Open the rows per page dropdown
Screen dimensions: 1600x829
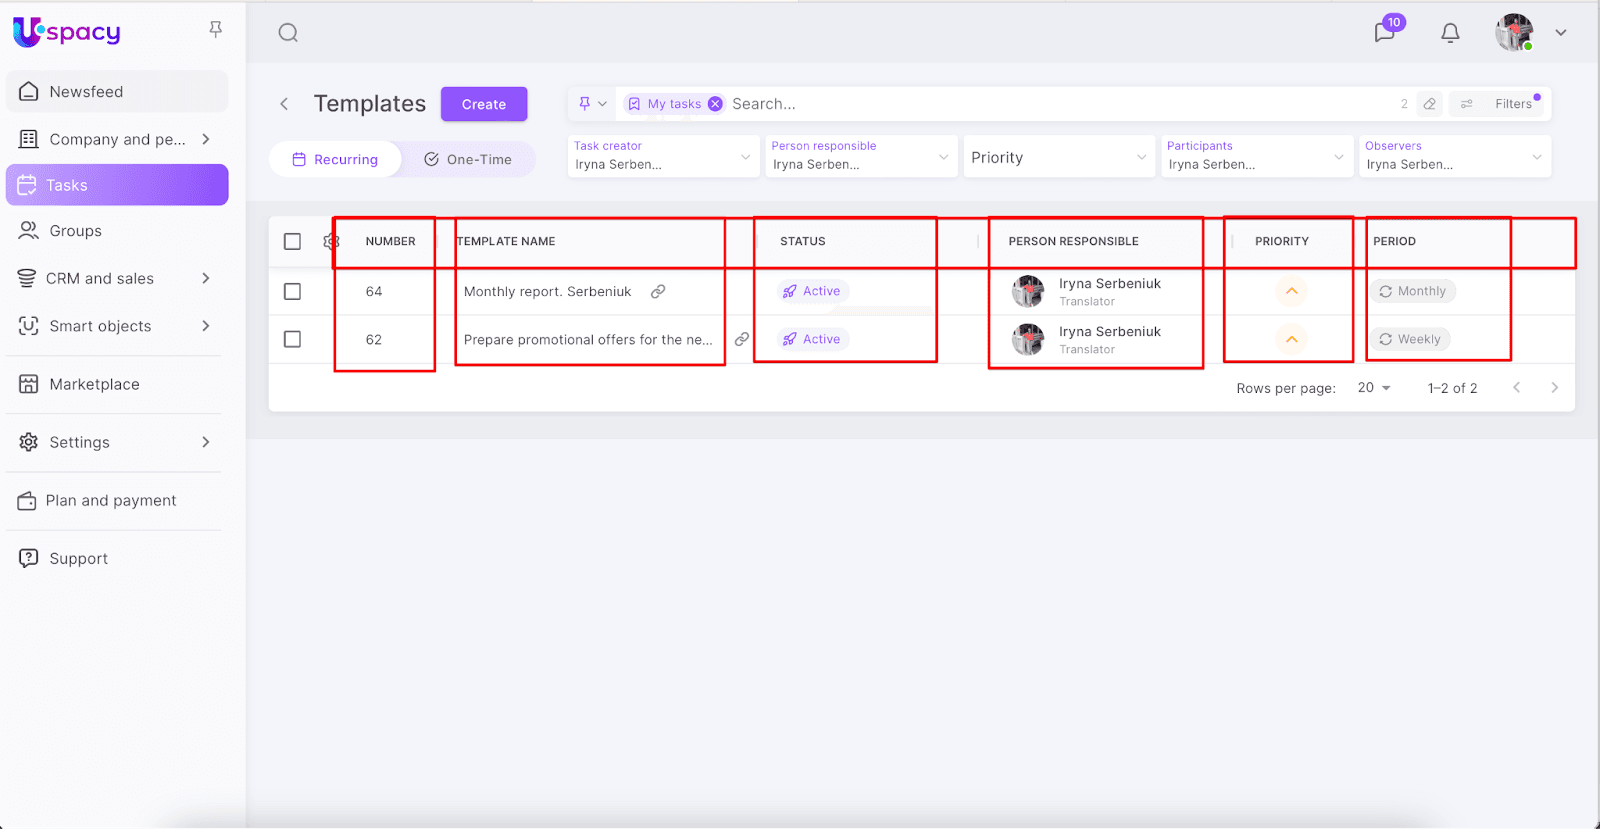1374,388
